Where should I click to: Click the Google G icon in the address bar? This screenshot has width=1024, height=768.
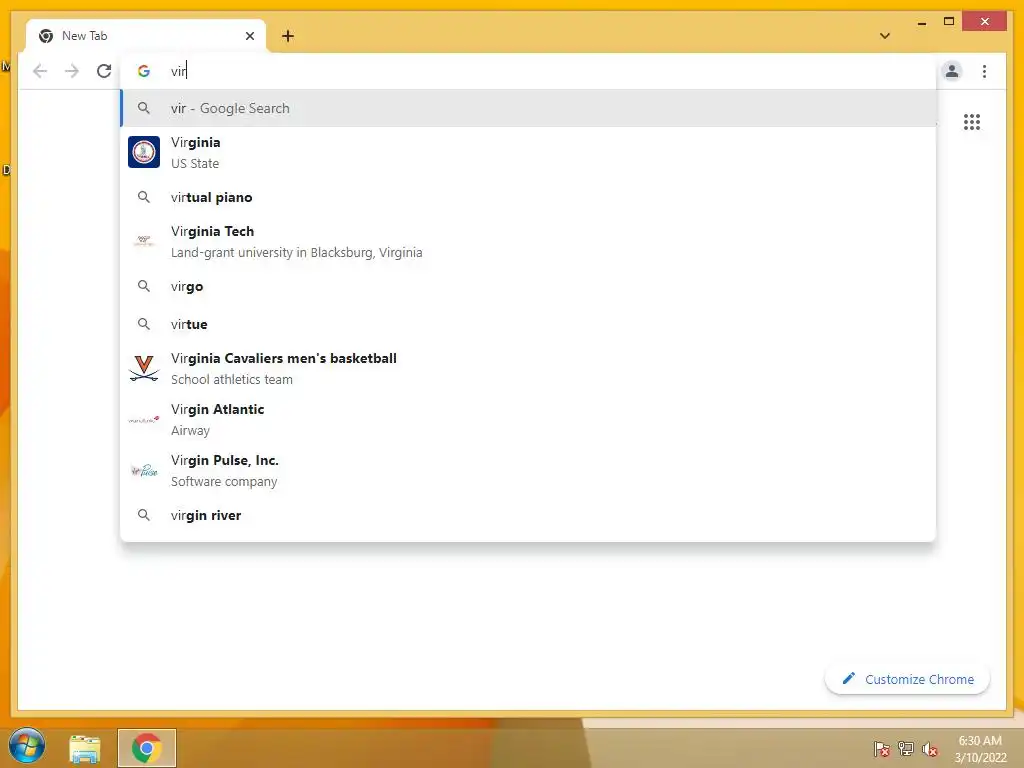point(144,71)
